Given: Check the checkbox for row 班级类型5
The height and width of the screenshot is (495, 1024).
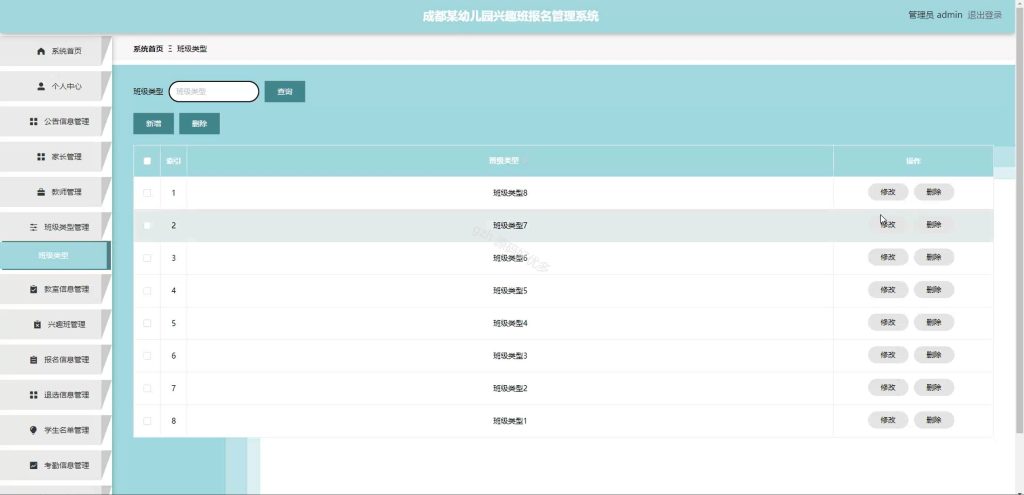Looking at the screenshot, I should pos(147,291).
